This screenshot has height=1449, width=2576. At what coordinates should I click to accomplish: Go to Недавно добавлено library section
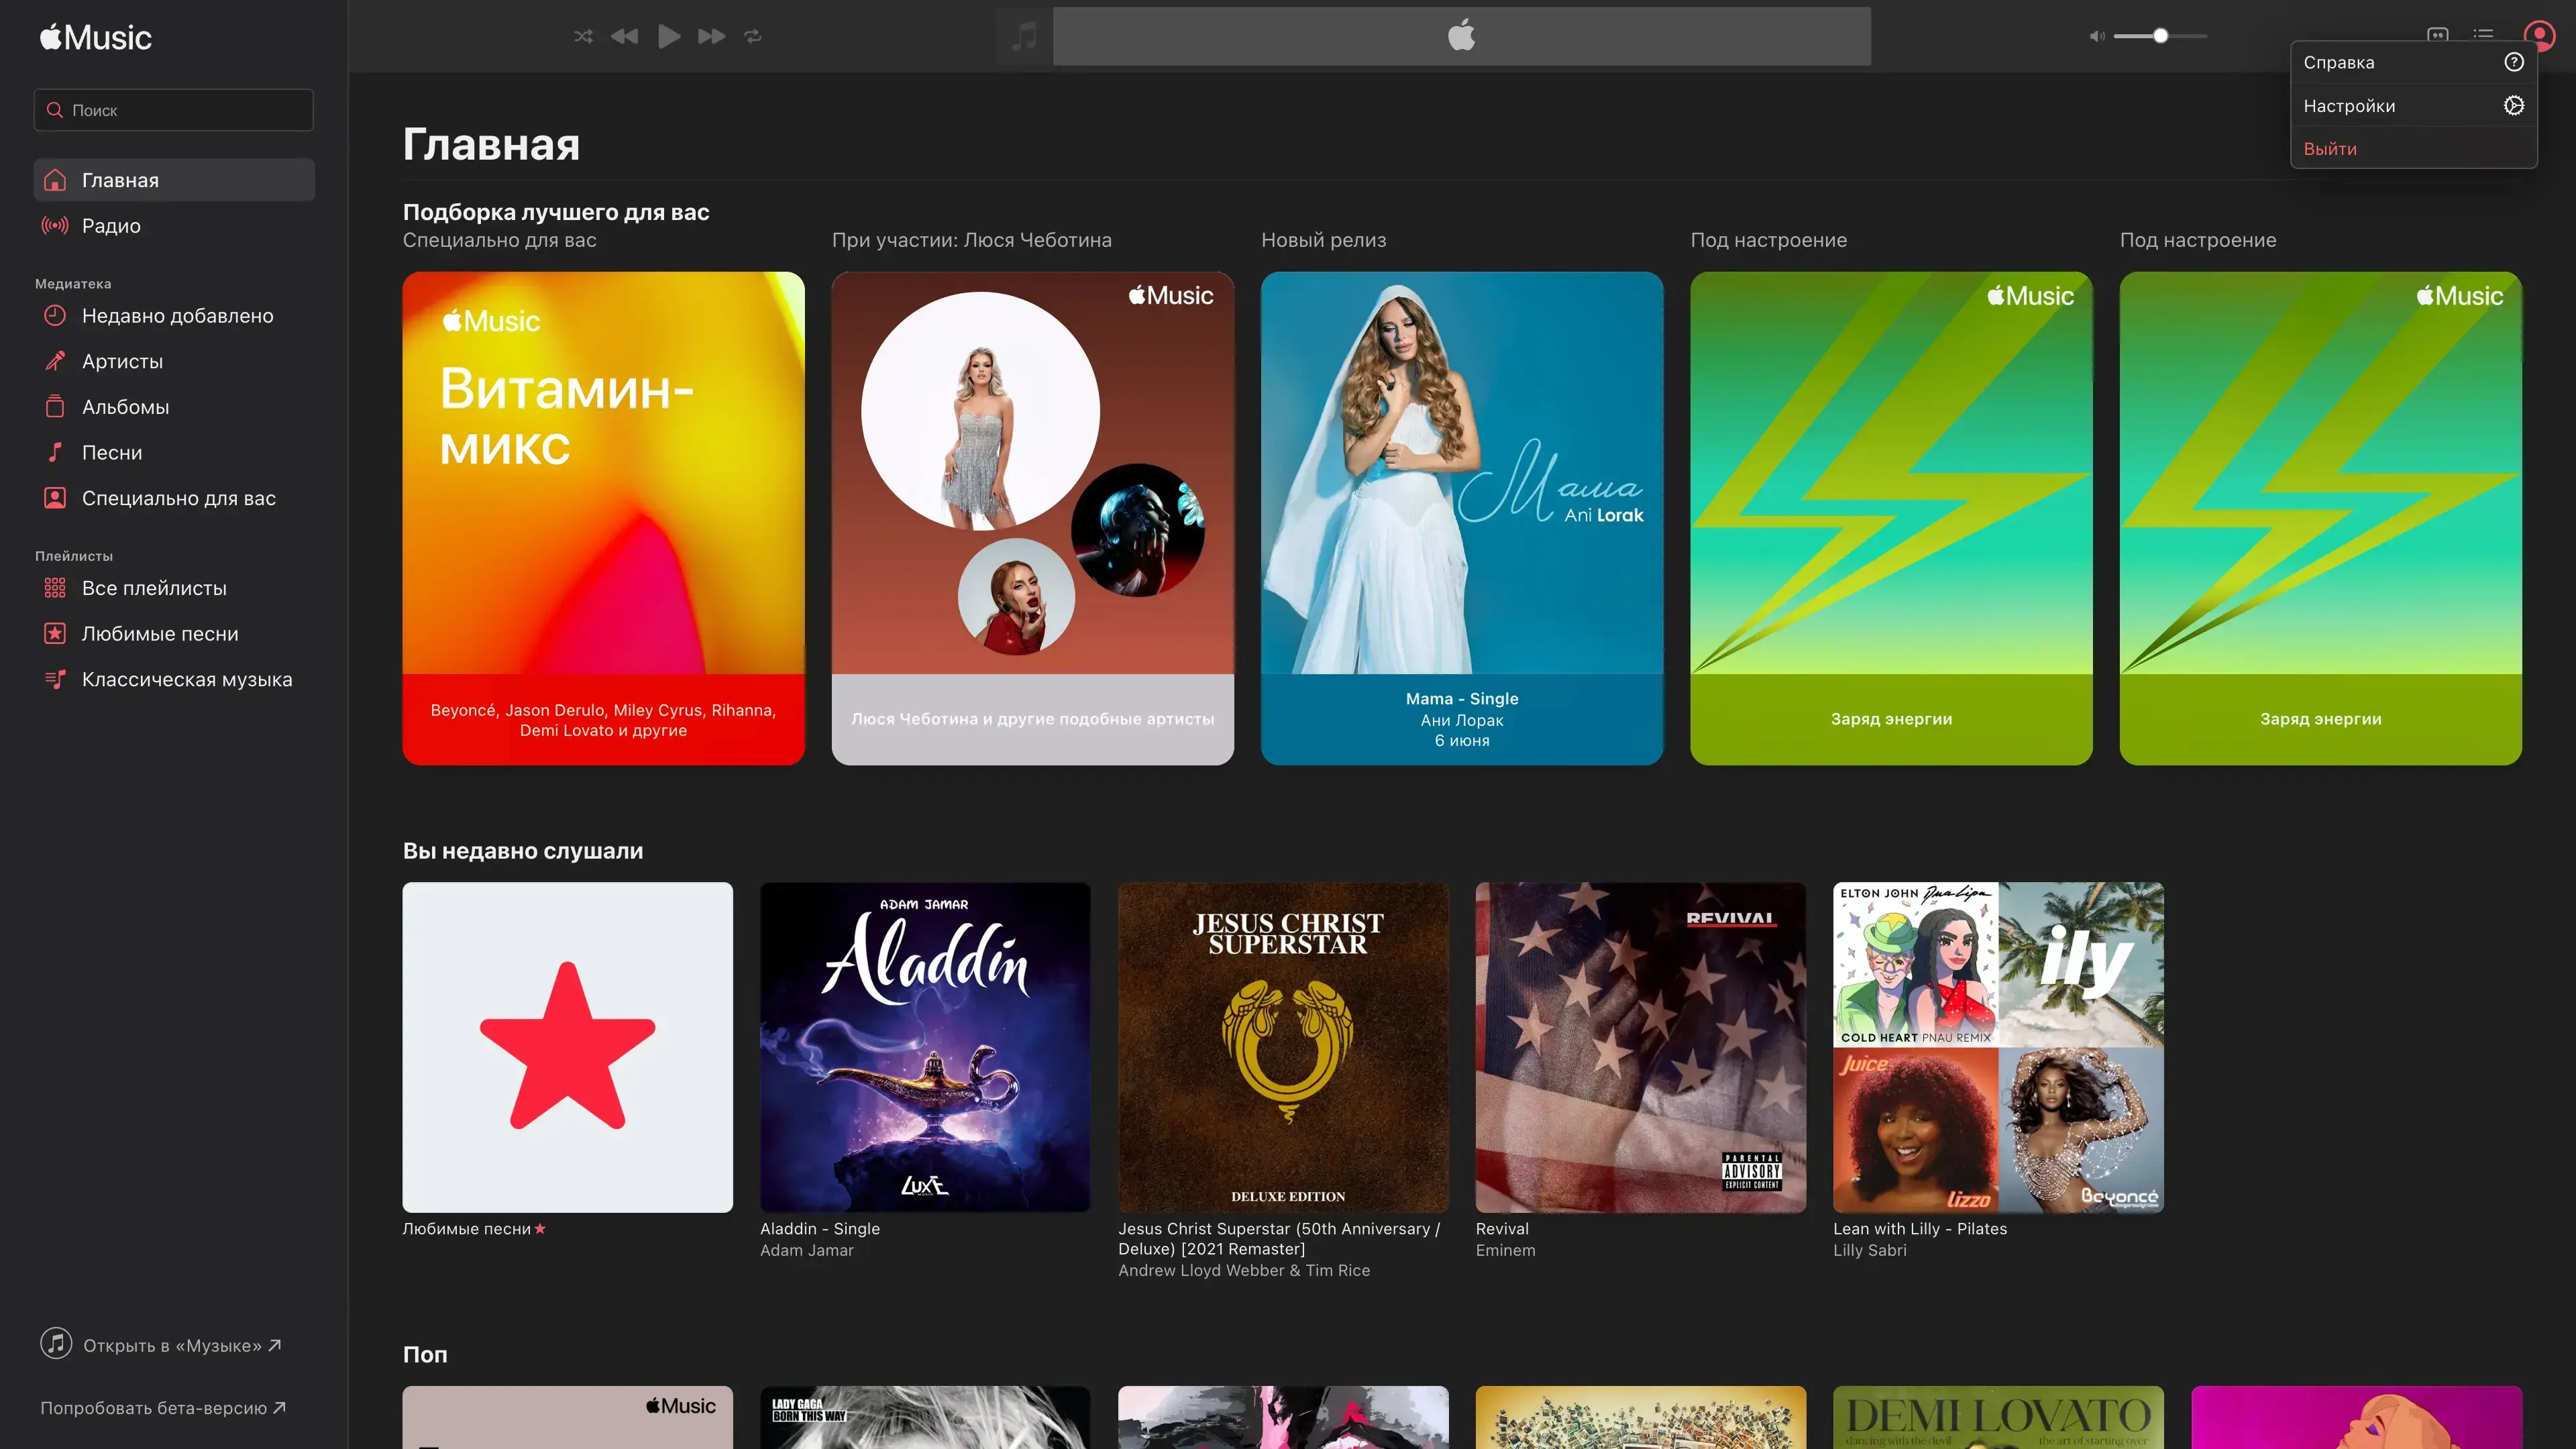177,316
